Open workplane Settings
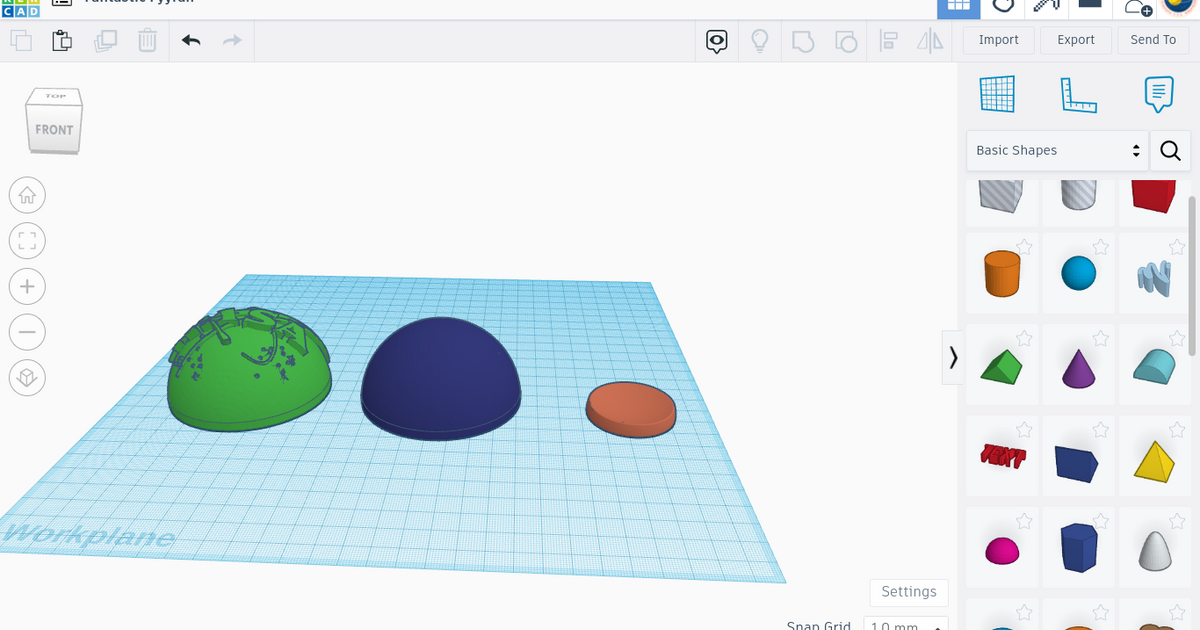 click(908, 592)
